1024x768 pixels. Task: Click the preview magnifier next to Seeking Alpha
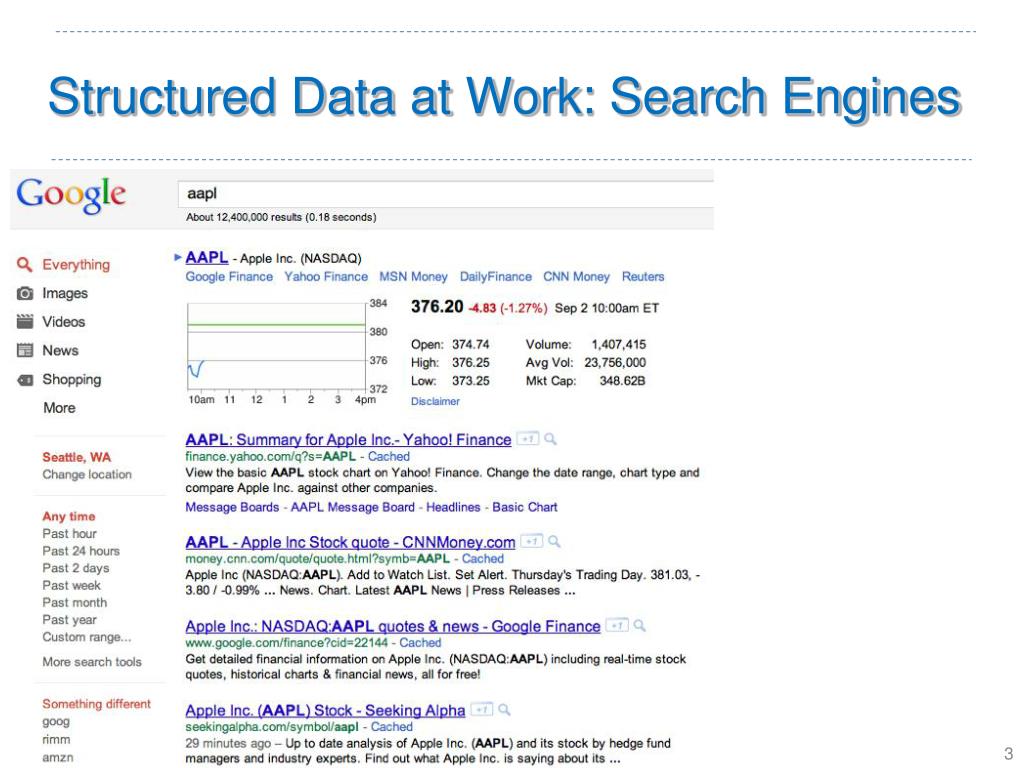tap(504, 709)
